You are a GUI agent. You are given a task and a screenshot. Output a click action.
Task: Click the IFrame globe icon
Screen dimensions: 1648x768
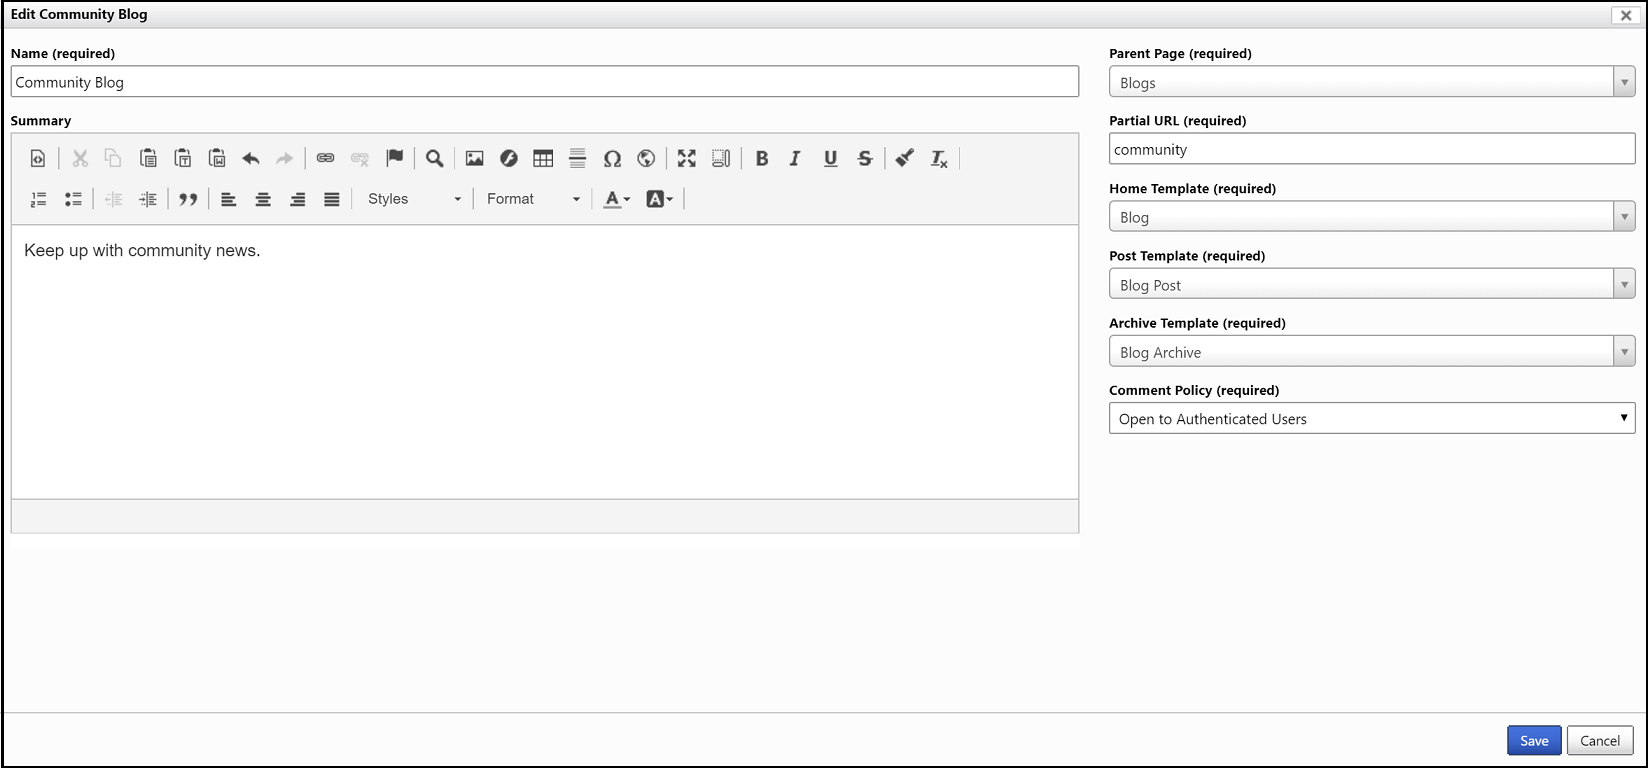(646, 158)
